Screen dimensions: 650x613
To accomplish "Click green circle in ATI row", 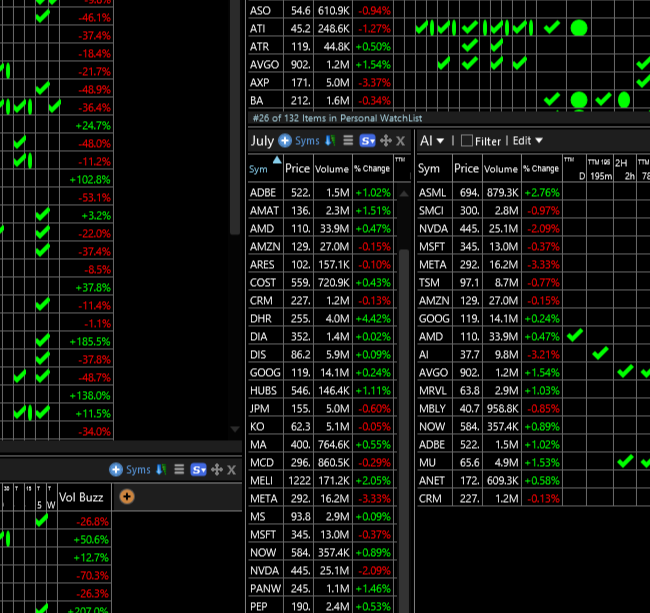I will [x=579, y=28].
